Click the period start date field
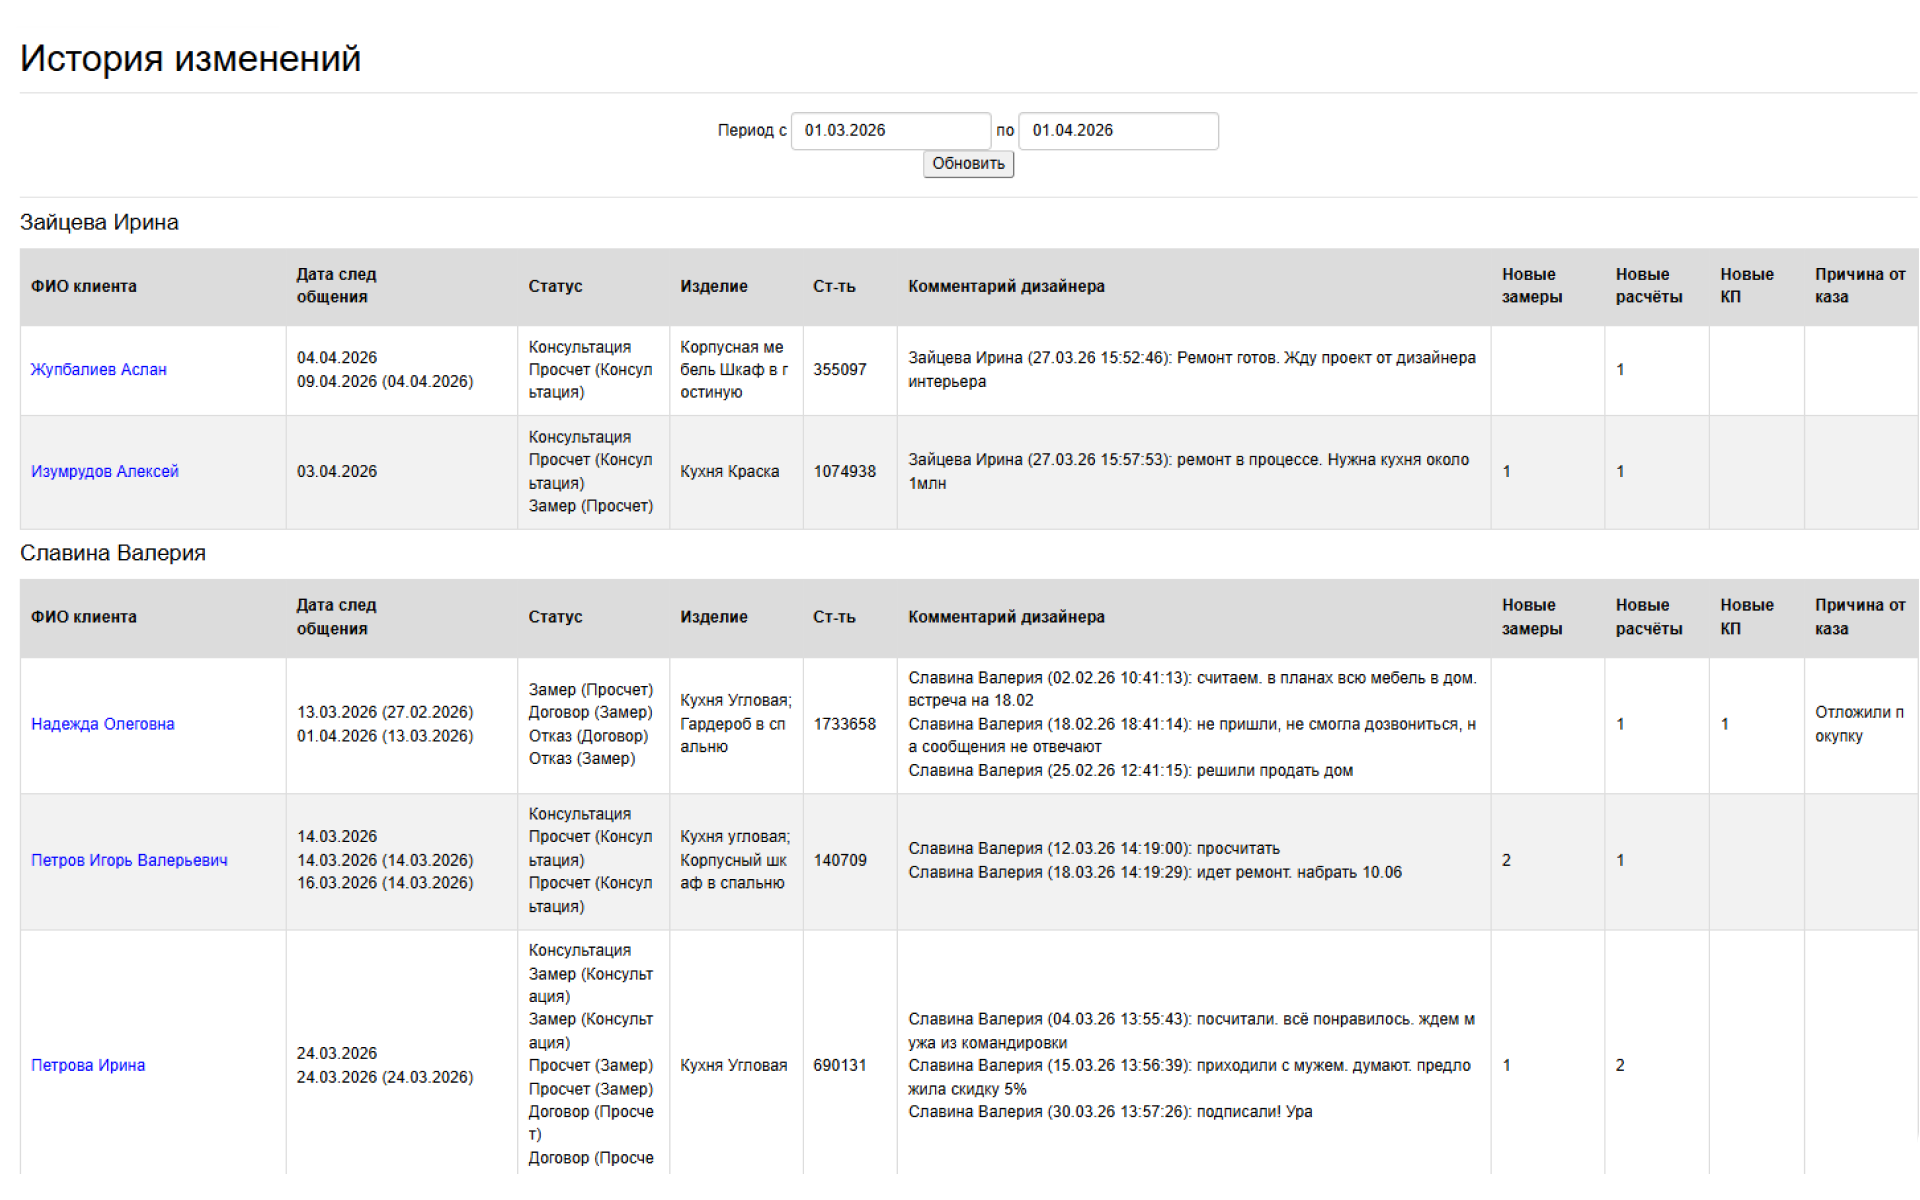 coord(890,131)
